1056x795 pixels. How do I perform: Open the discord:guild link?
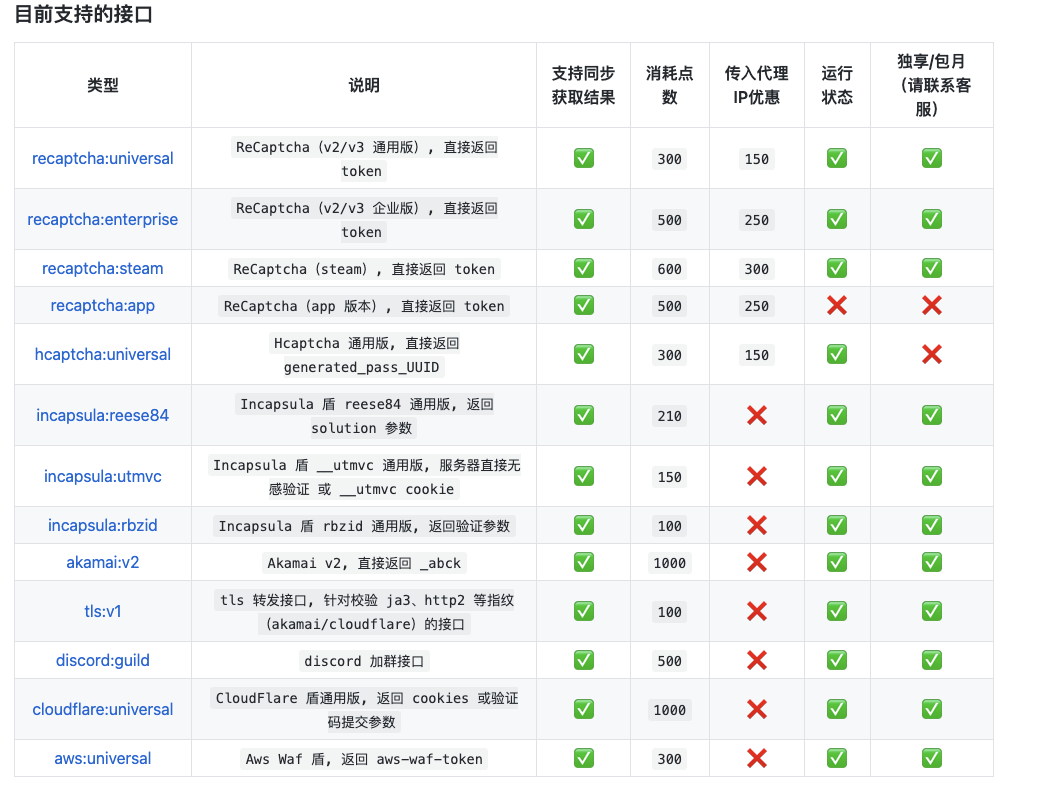tap(102, 660)
